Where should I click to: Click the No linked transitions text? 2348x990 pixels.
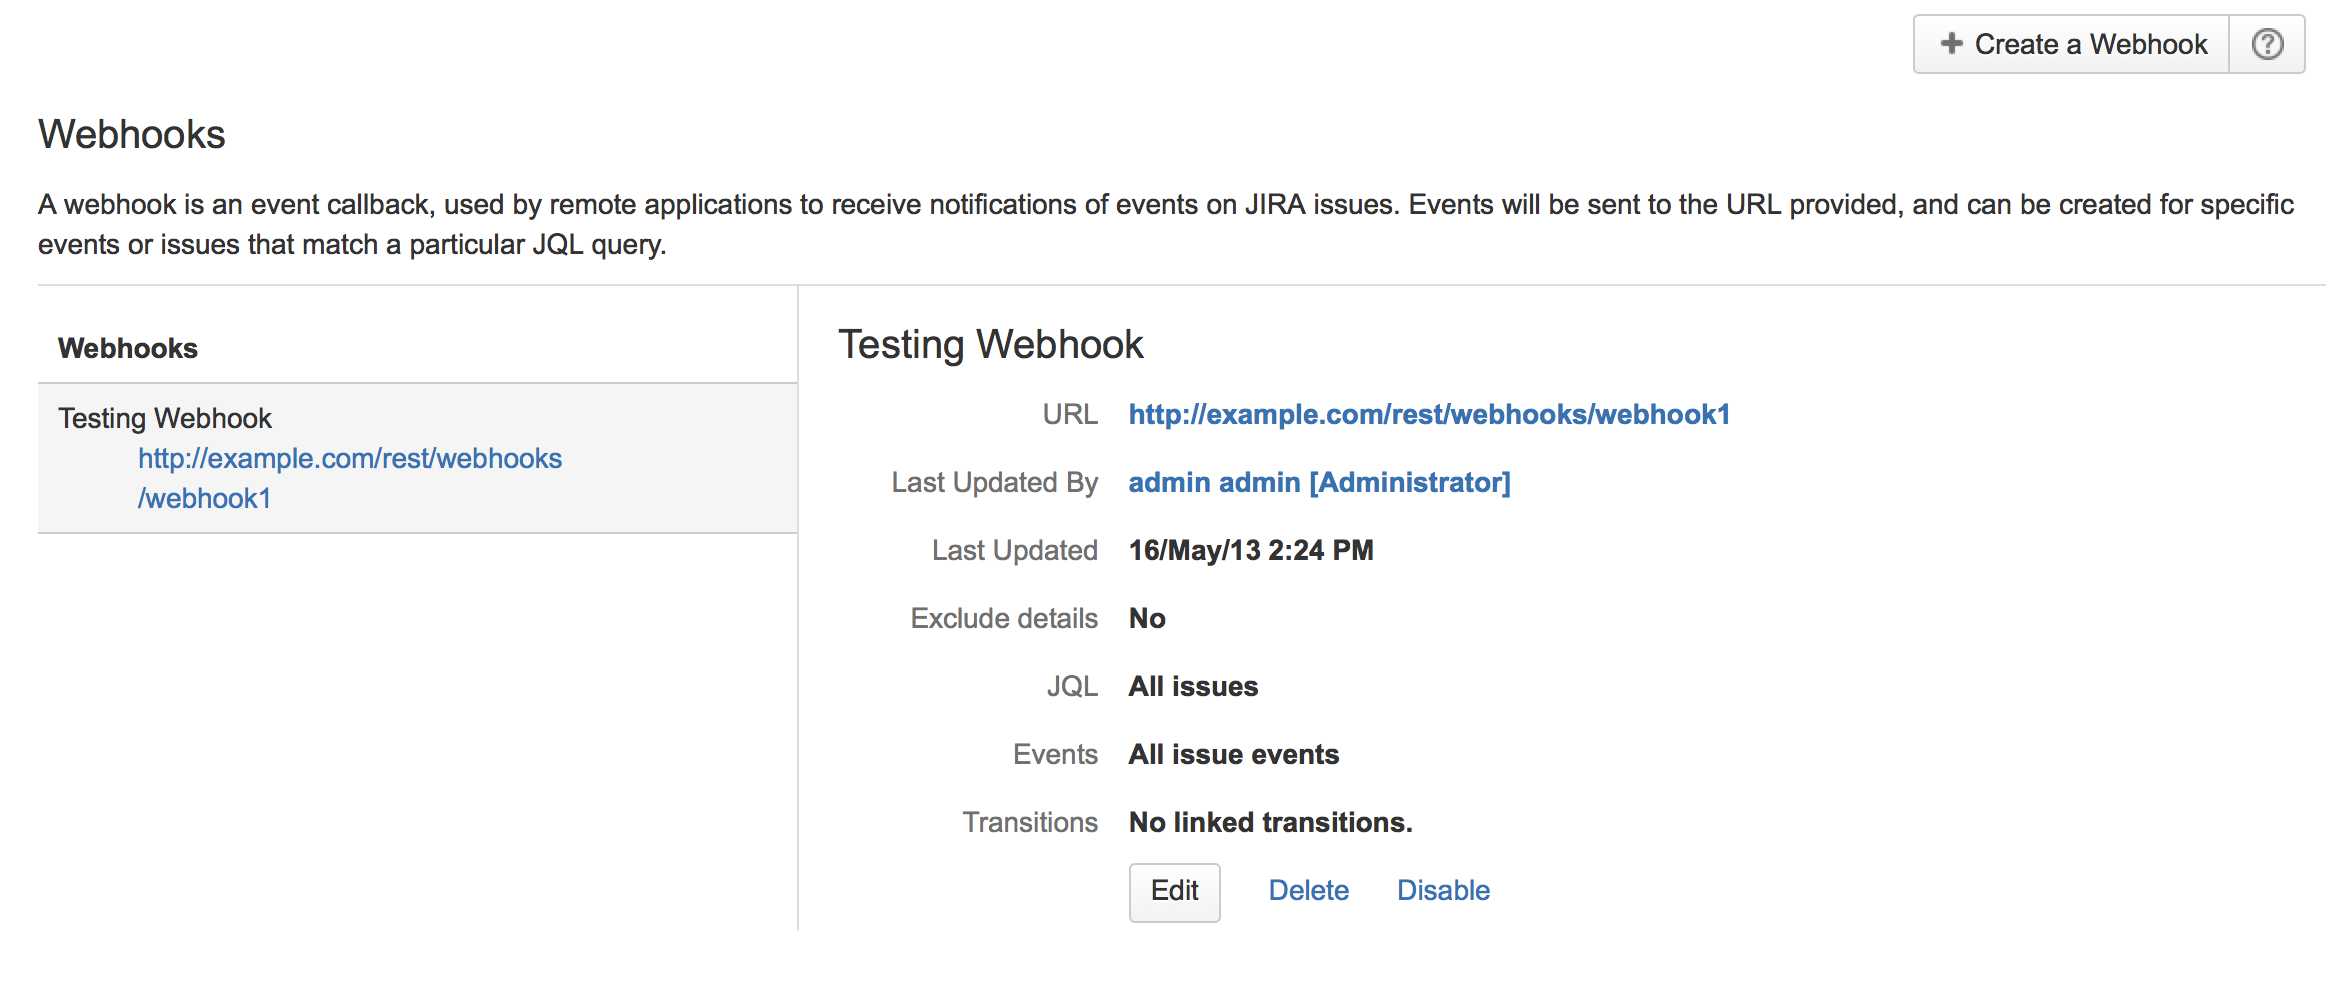(1270, 823)
